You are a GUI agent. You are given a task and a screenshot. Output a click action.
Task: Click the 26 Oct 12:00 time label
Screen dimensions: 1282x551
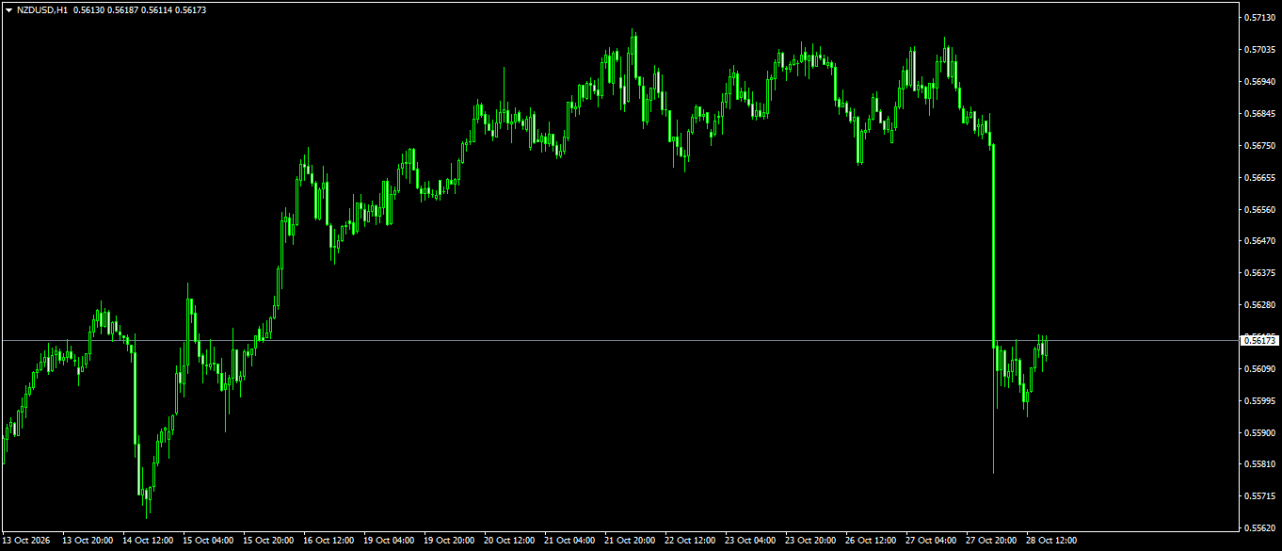pos(871,541)
